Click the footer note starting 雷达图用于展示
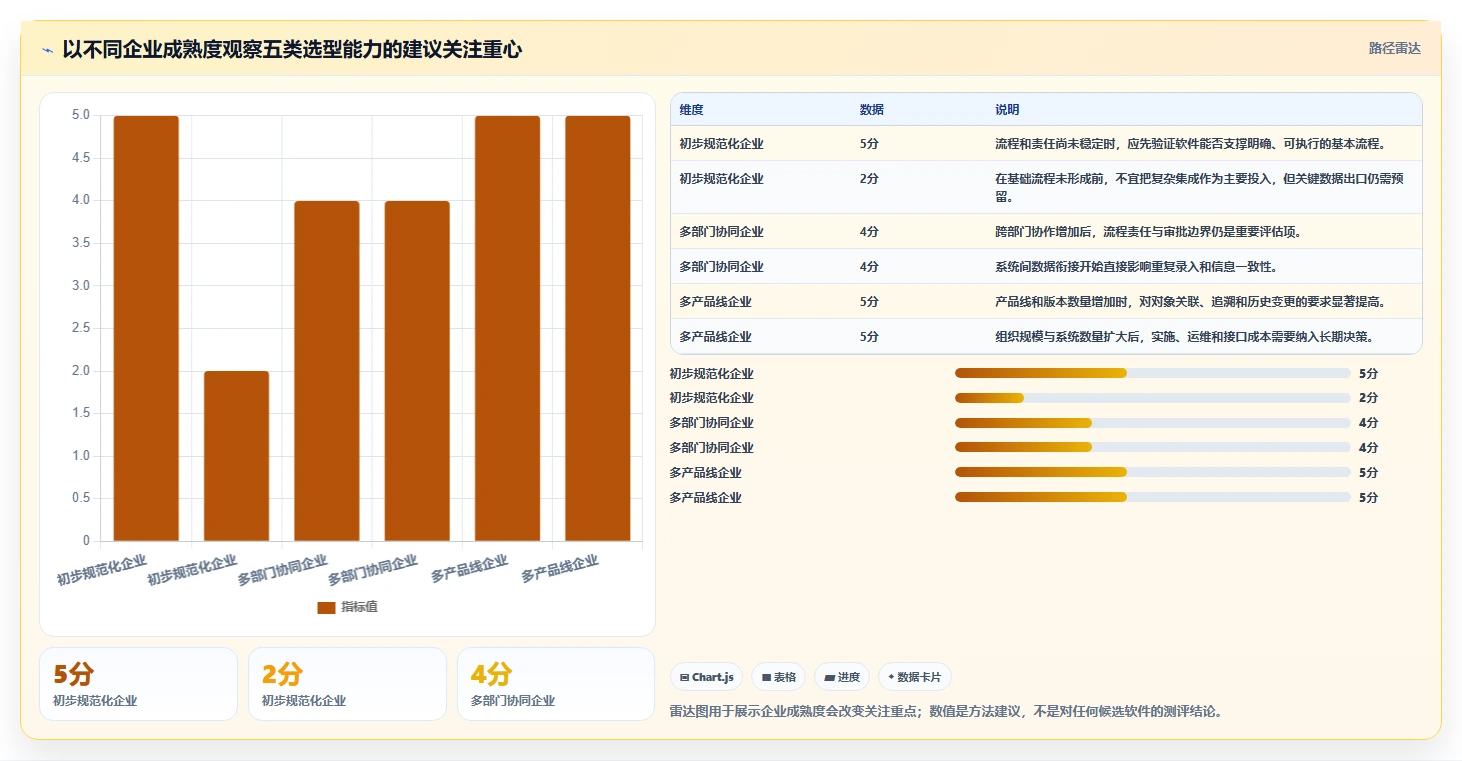The width and height of the screenshot is (1462, 761). click(x=946, y=712)
